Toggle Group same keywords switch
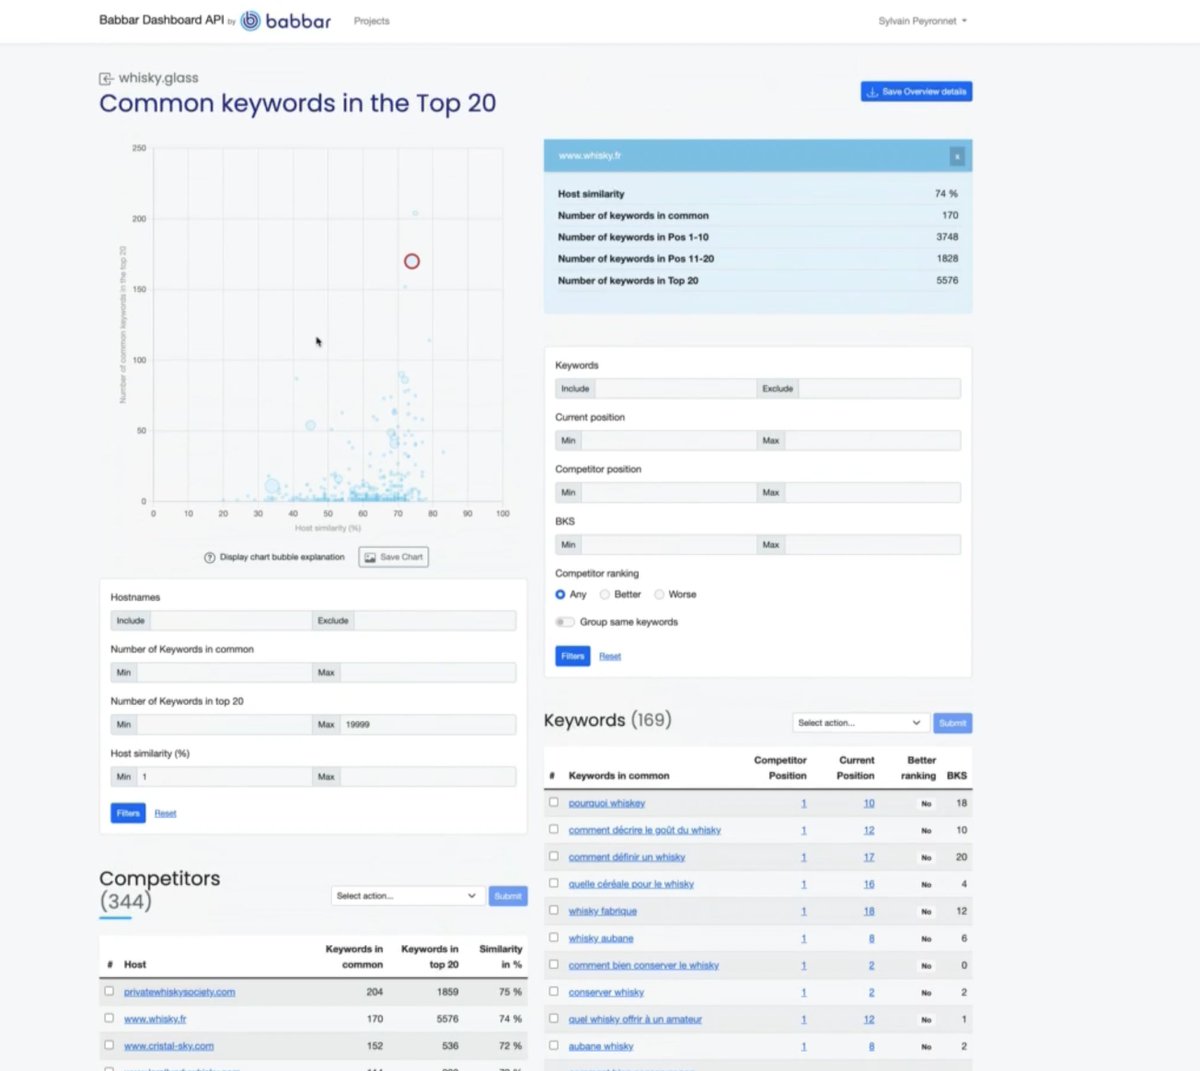This screenshot has width=1200, height=1071. point(565,622)
